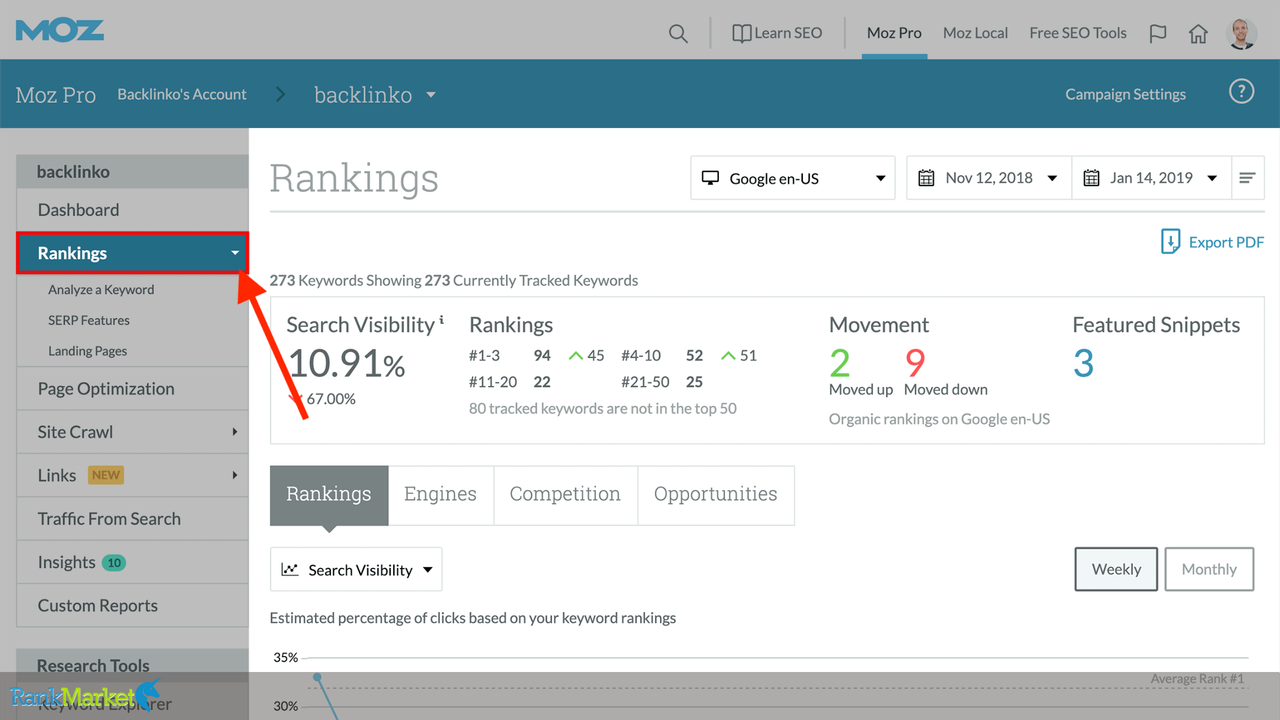Click the first data point on the visibility chart
Image resolution: width=1280 pixels, height=720 pixels.
point(318,678)
